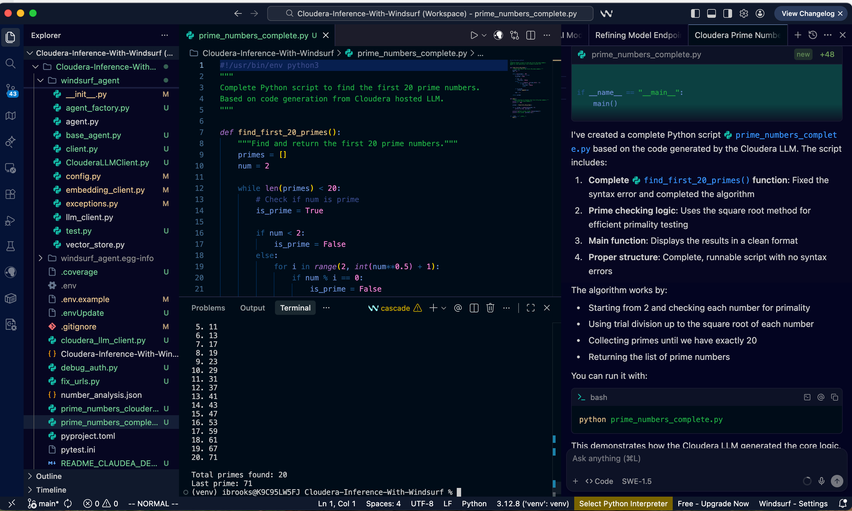Open Source Control with 43 changes

(x=10, y=90)
